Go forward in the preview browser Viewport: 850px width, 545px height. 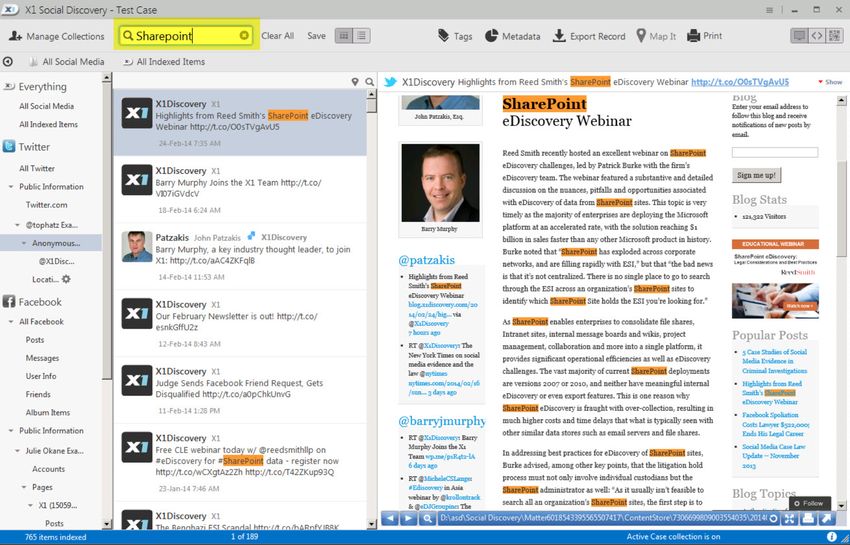click(409, 518)
